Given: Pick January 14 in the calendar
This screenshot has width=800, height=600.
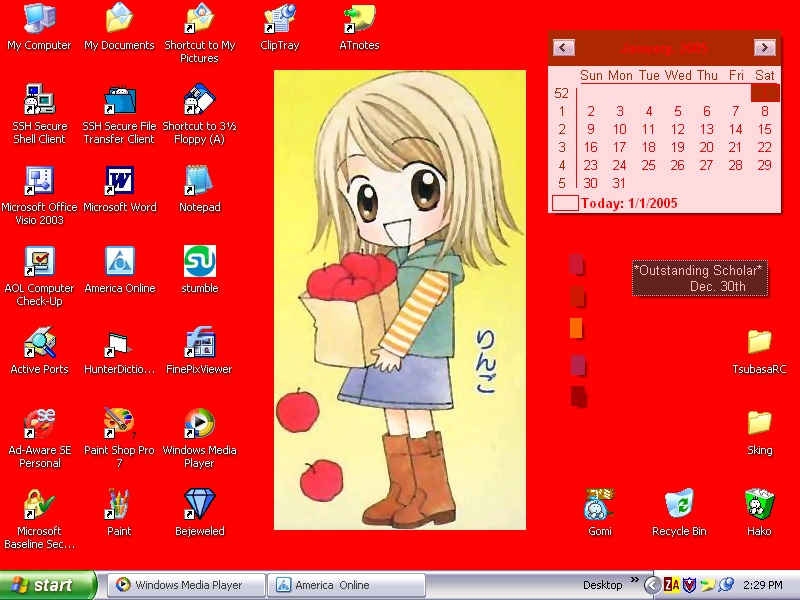Looking at the screenshot, I should tap(735, 129).
